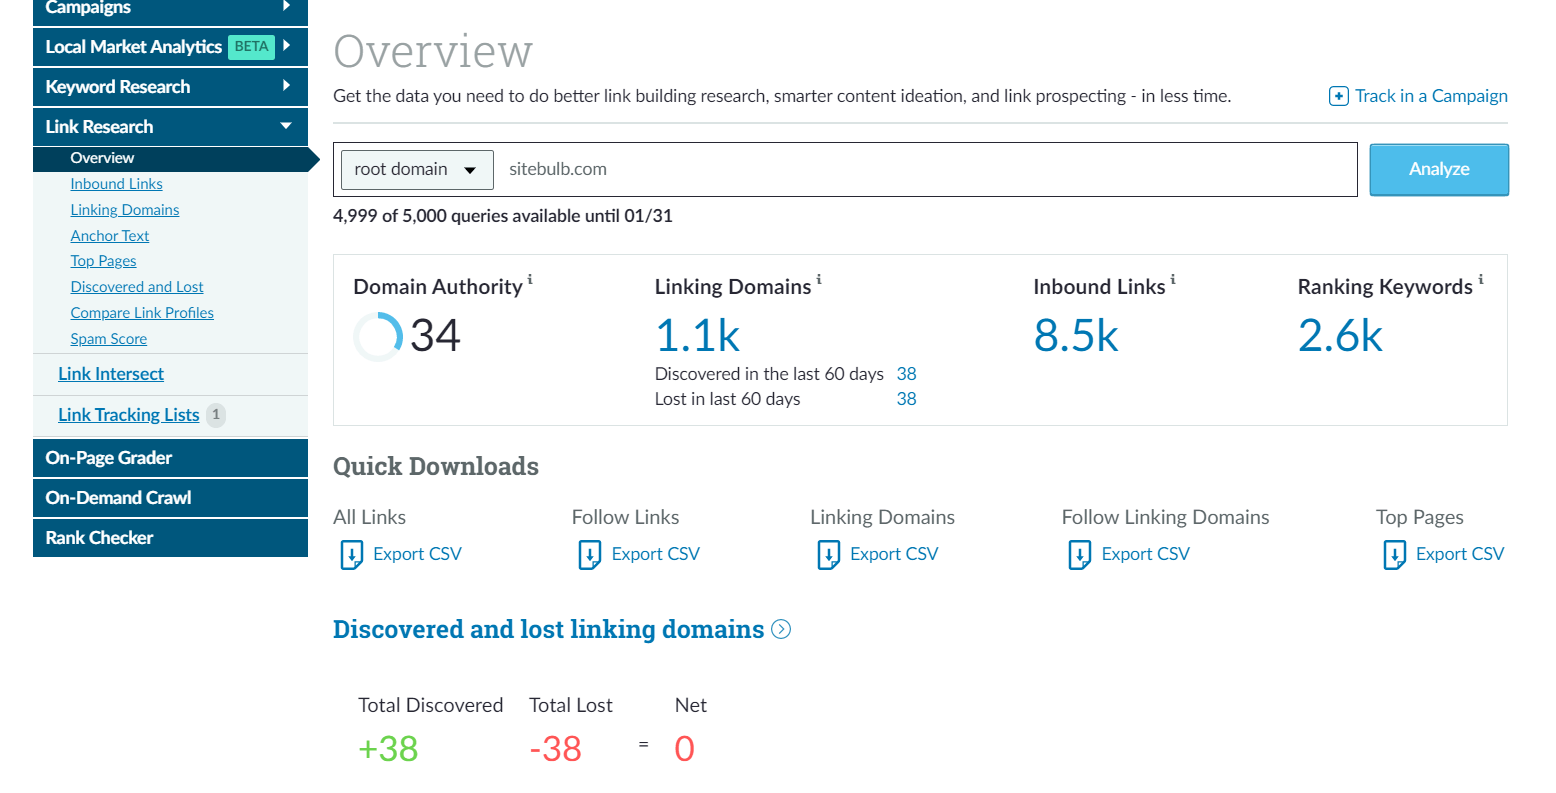Image resolution: width=1556 pixels, height=793 pixels.
Task: Open the Link Tracking Lists link
Action: pos(129,415)
